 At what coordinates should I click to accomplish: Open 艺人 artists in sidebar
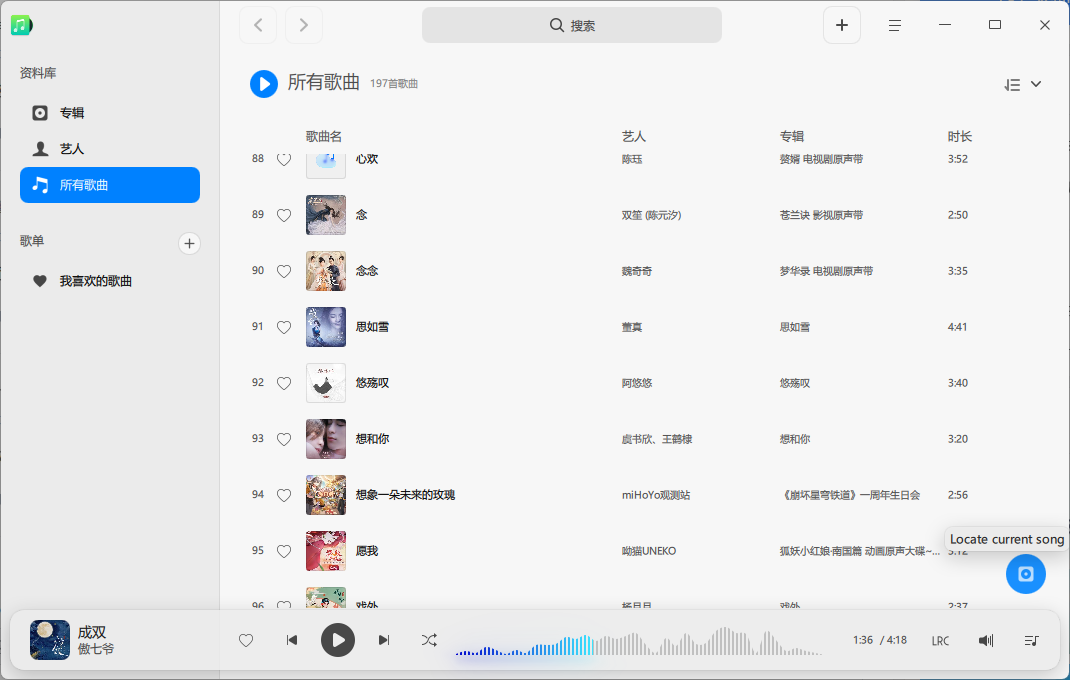[x=110, y=149]
